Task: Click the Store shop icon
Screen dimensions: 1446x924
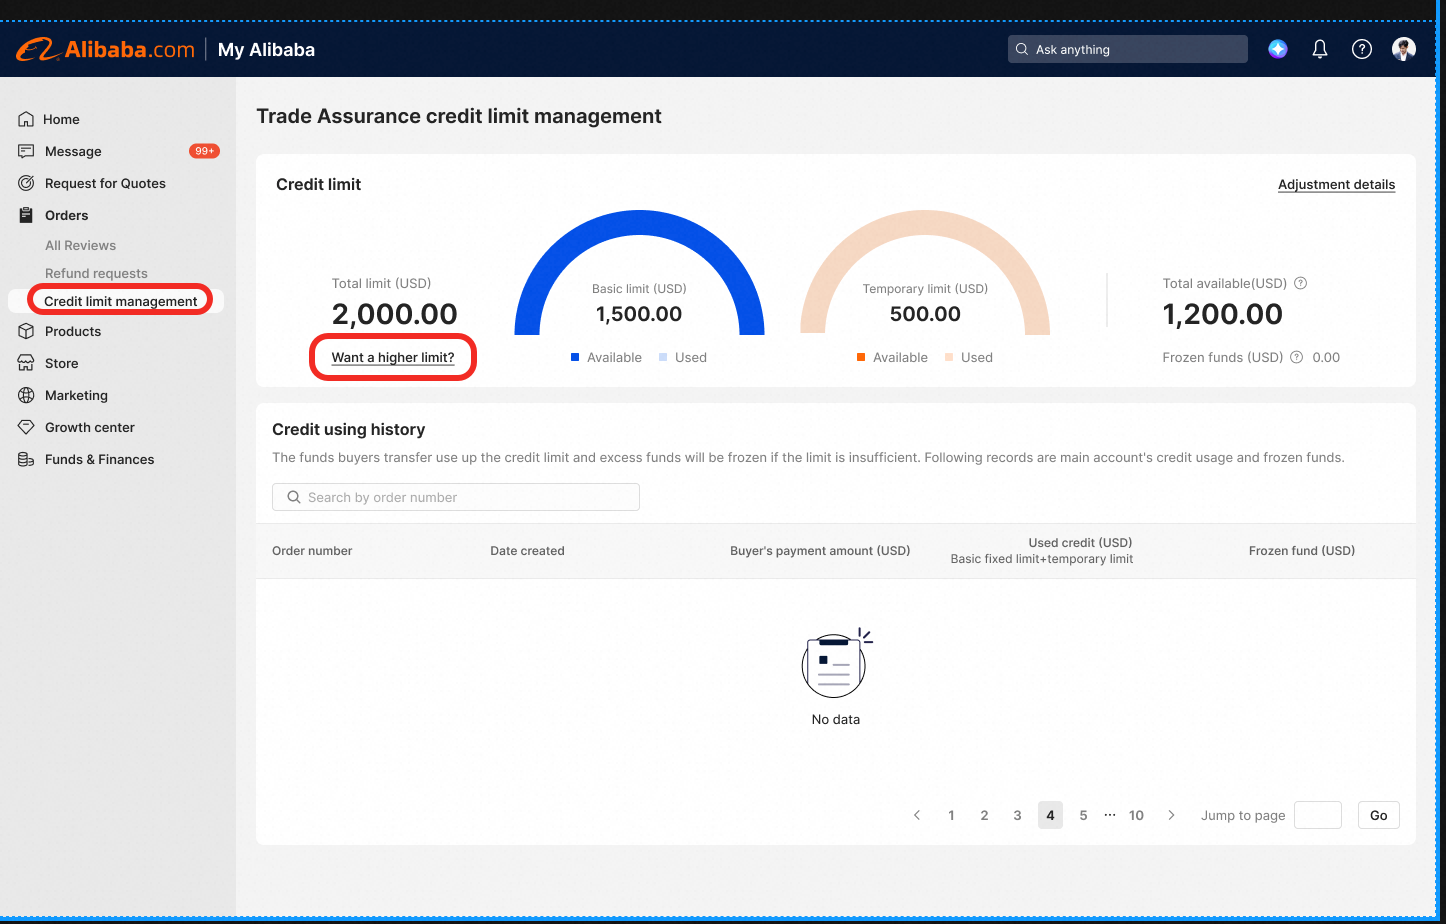Action: point(27,363)
